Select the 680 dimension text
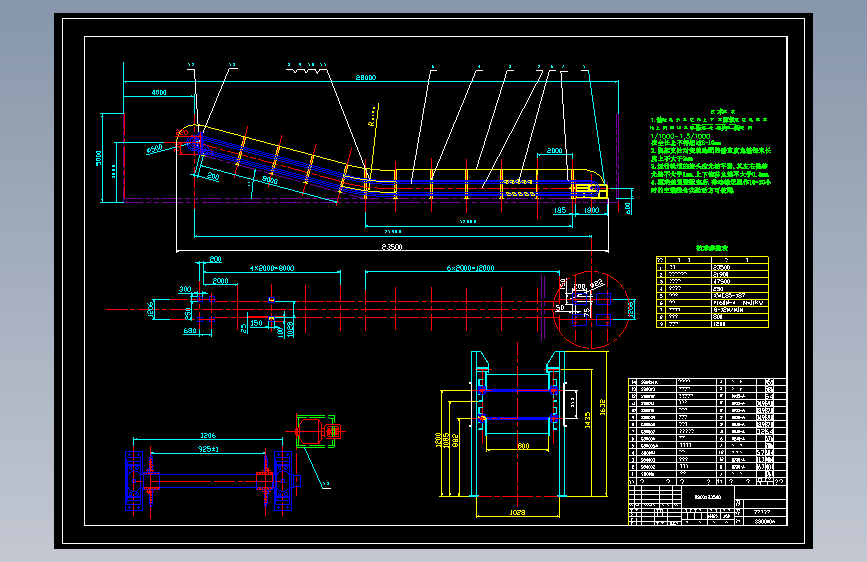Image resolution: width=867 pixels, height=562 pixels. tap(190, 331)
